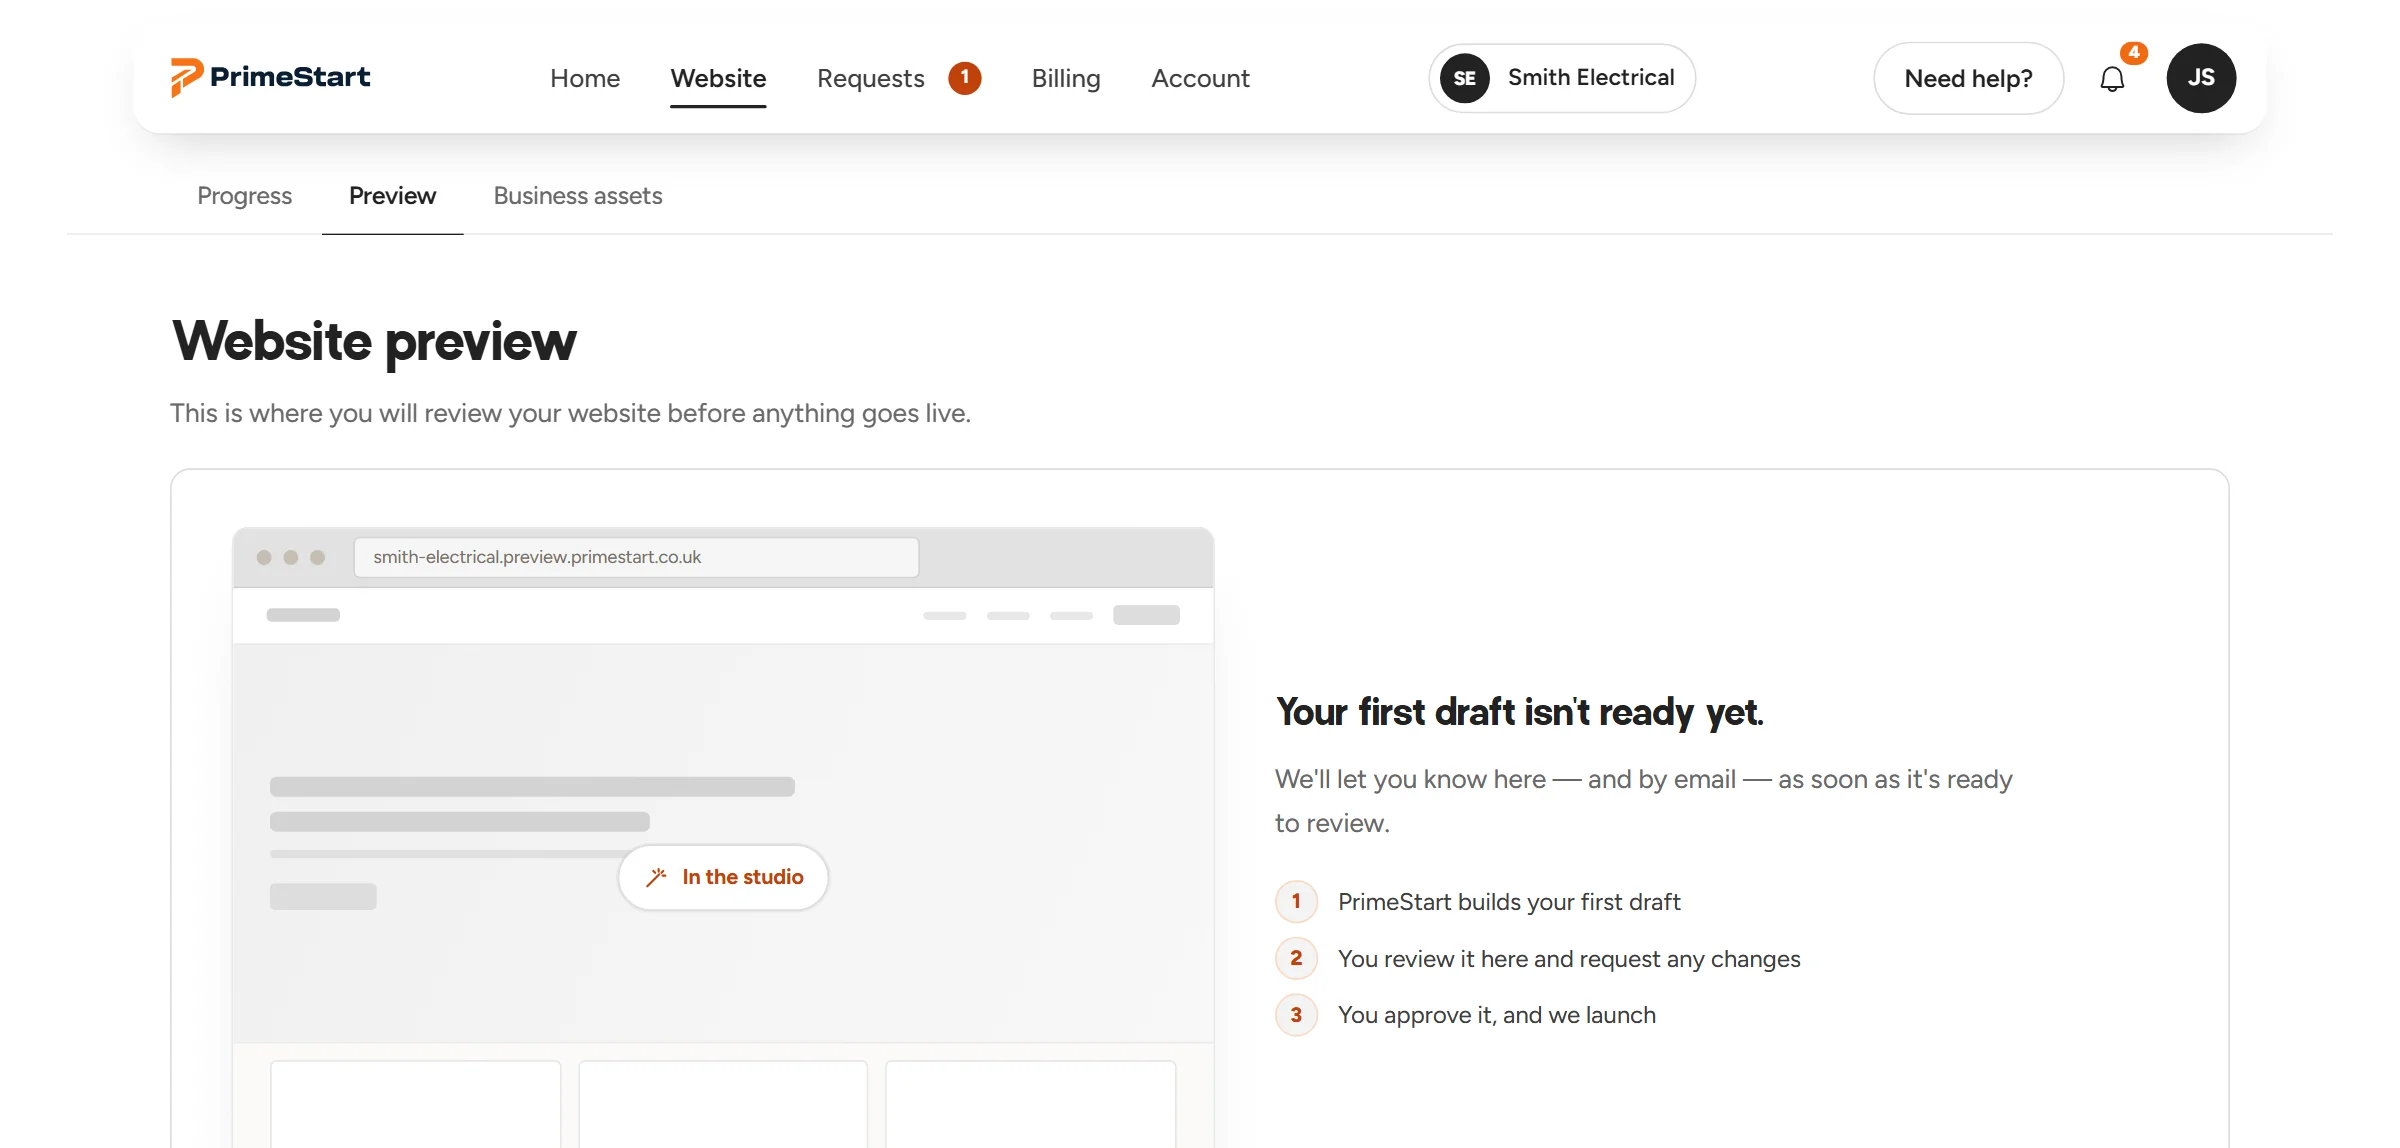Click the magic wand studio icon
Viewport: 2400px width, 1148px height.
[x=656, y=877]
